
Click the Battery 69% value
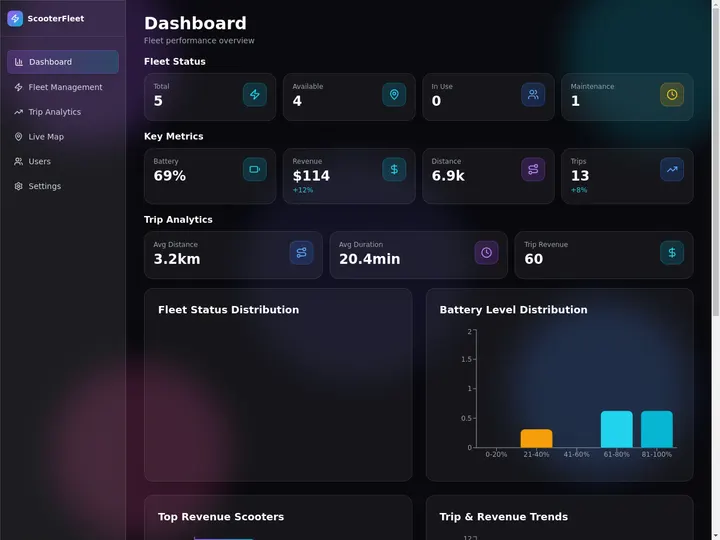(x=169, y=176)
